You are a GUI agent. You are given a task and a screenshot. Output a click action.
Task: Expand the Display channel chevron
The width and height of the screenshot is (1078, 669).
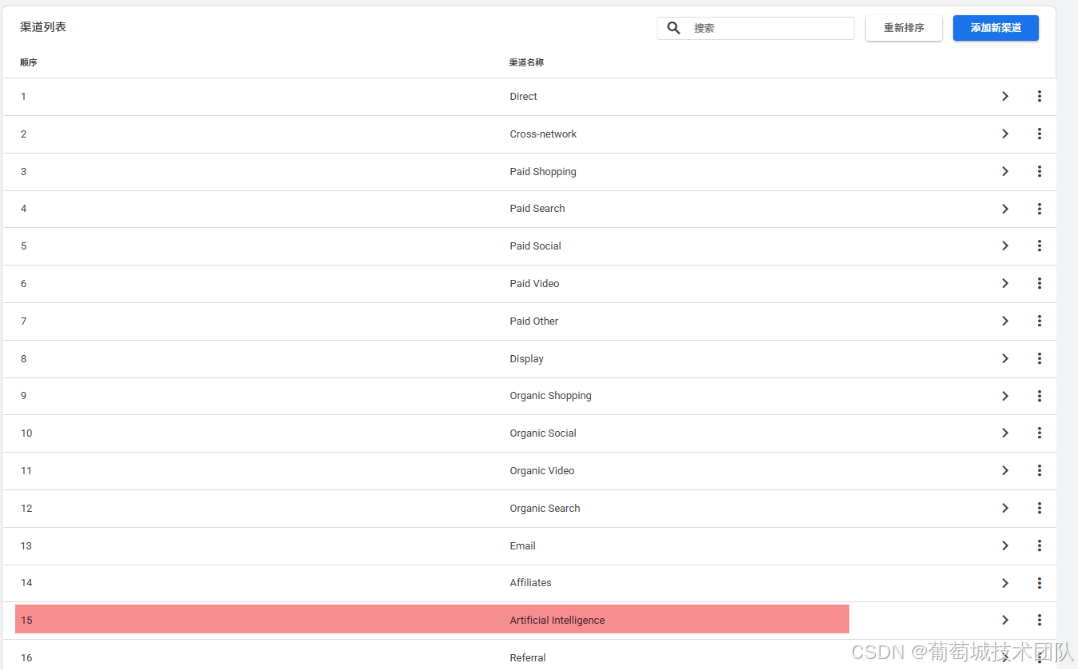tap(1005, 358)
